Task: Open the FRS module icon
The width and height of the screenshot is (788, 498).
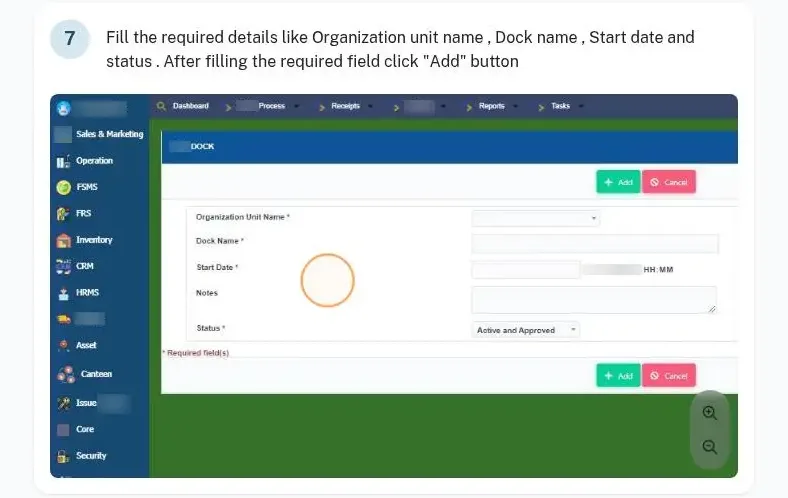Action: (x=63, y=214)
